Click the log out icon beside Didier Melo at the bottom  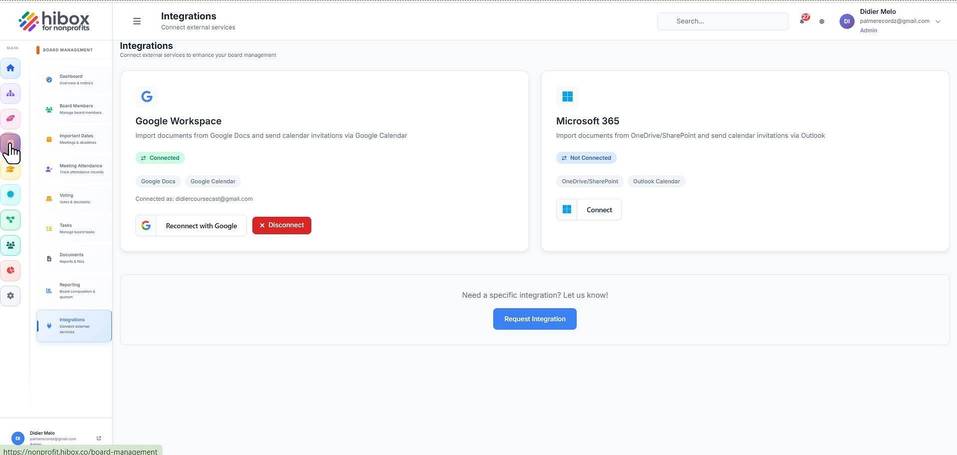coord(99,439)
